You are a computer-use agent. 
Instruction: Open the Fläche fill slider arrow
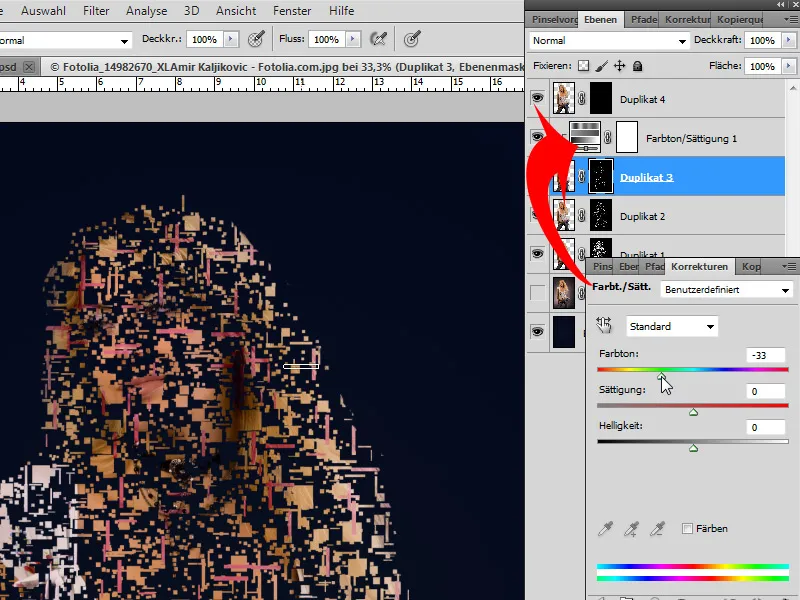[789, 66]
